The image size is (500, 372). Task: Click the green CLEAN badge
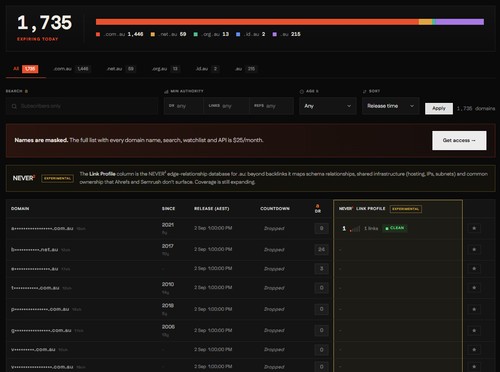point(395,228)
